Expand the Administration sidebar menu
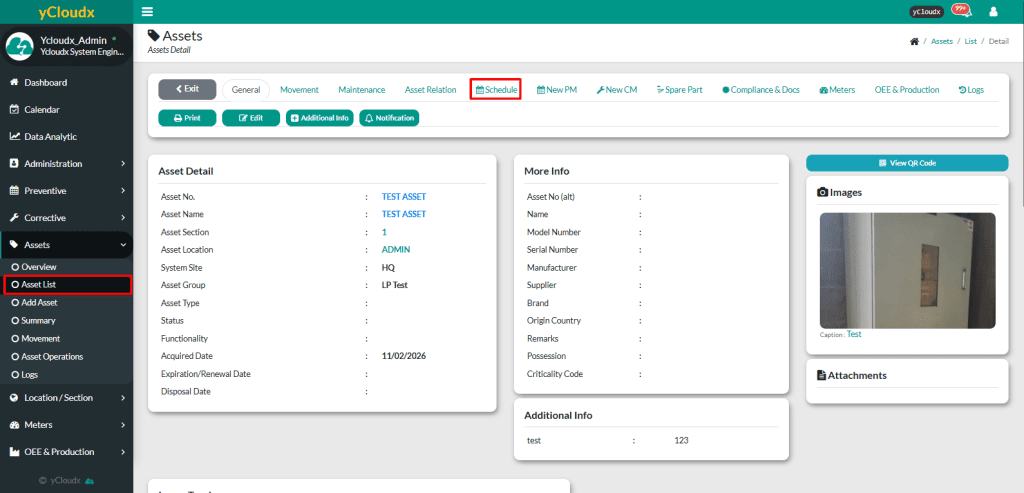1024x493 pixels. coord(66,164)
